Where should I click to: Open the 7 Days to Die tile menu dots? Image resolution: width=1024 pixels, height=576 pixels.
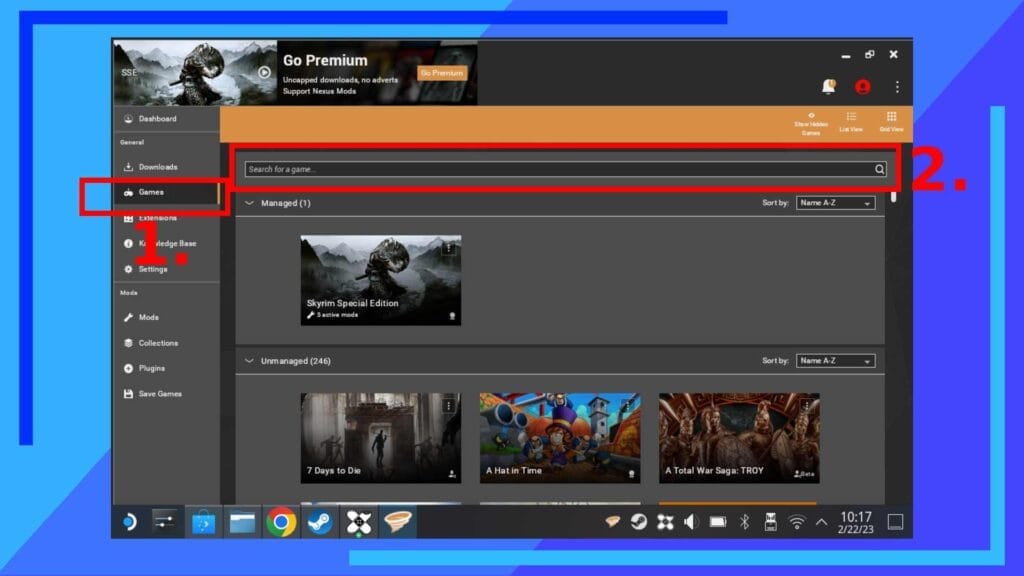449,406
